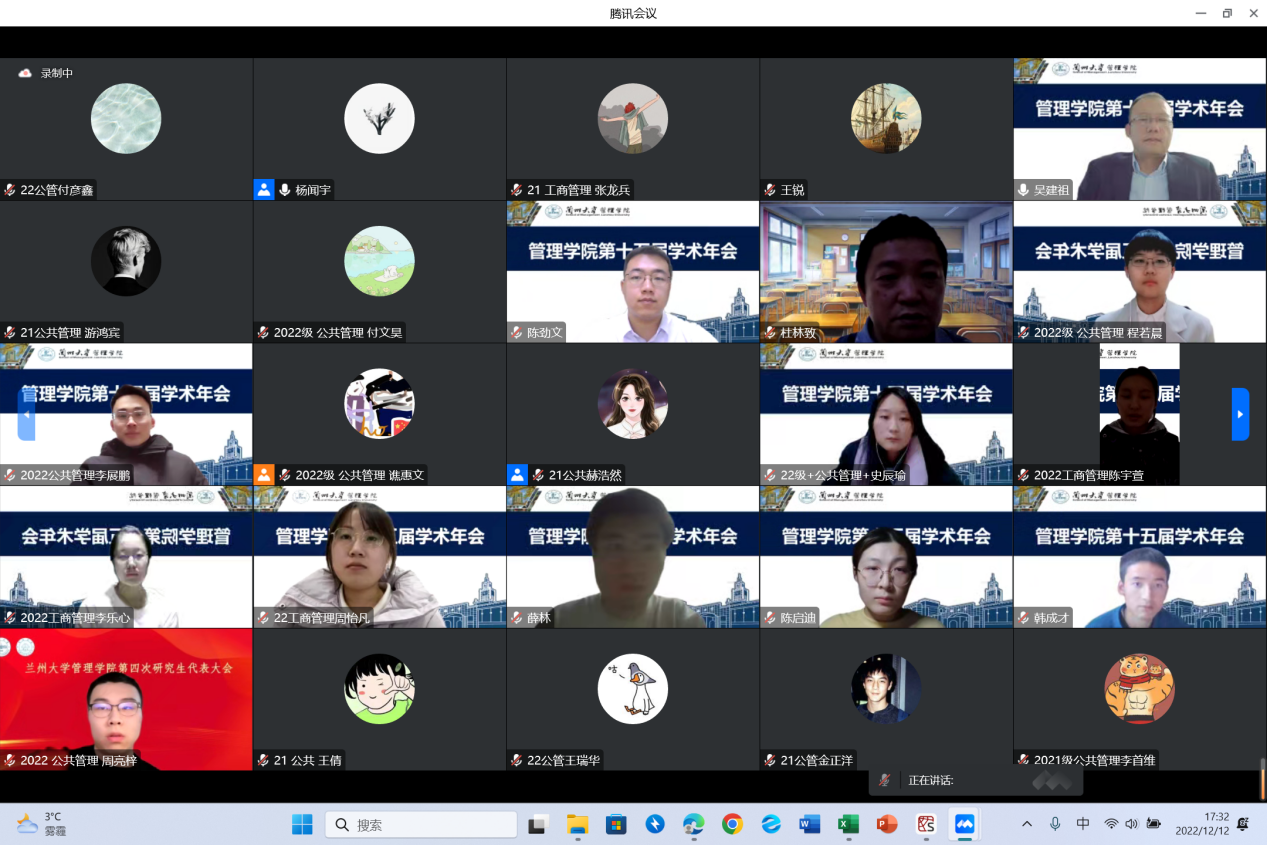Click the Windows taskbar search box
1267x845 pixels.
[421, 824]
